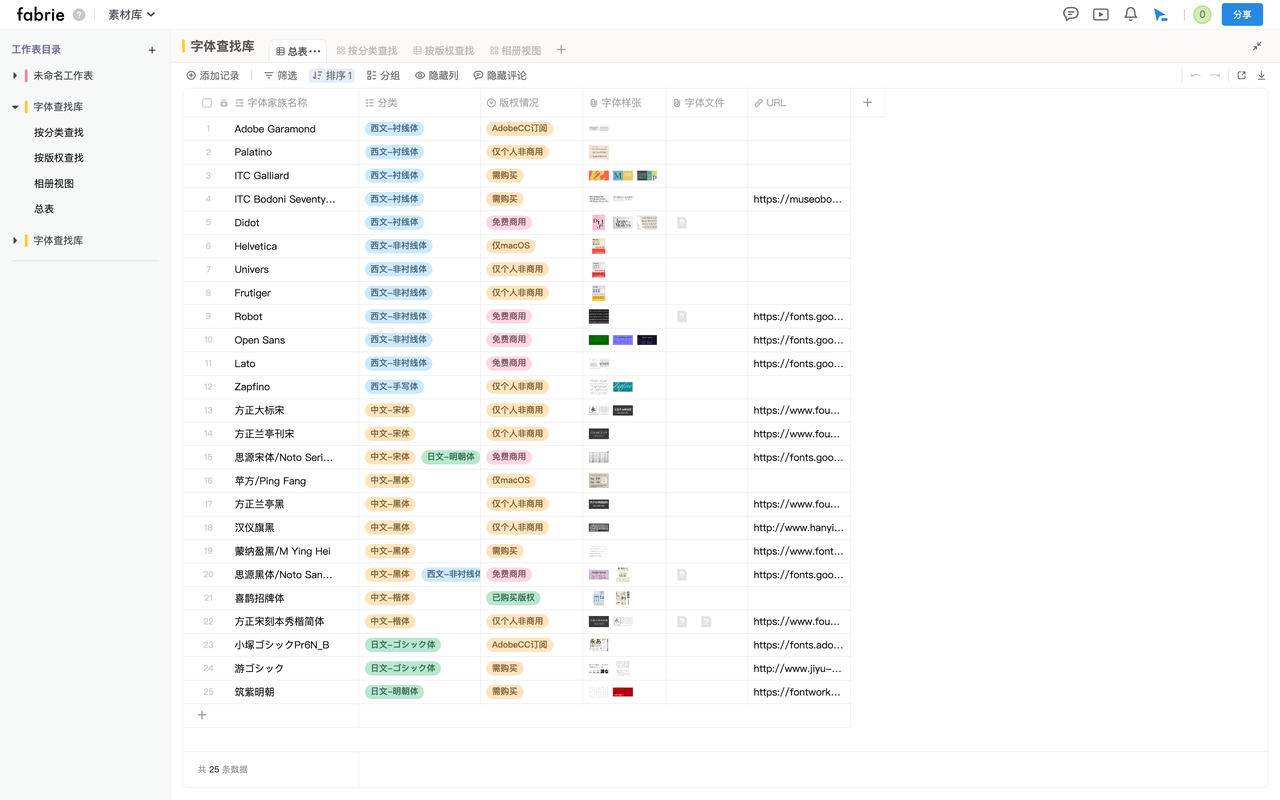
Task: Collapse the fullscreen view icon
Action: coord(1257,46)
